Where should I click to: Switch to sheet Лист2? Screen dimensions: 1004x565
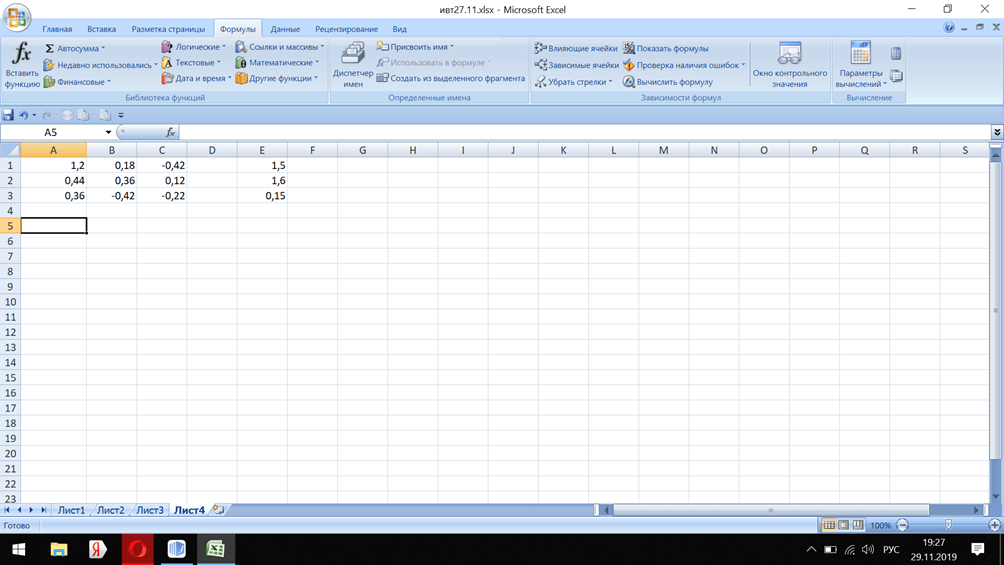click(111, 510)
